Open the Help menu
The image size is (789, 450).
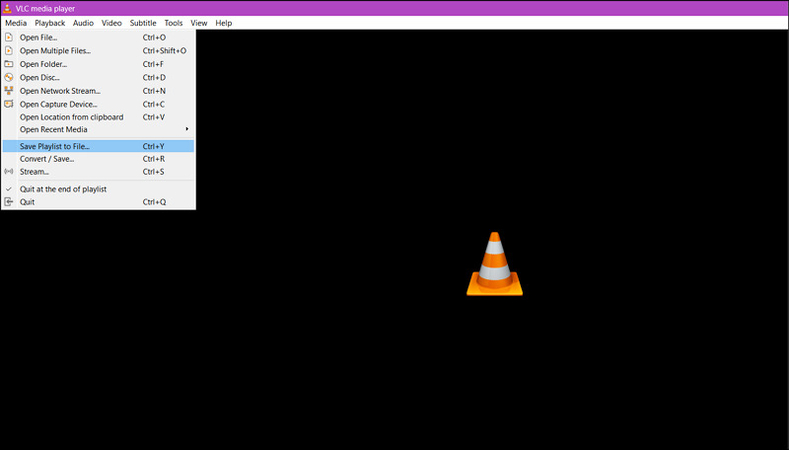pyautogui.click(x=223, y=23)
